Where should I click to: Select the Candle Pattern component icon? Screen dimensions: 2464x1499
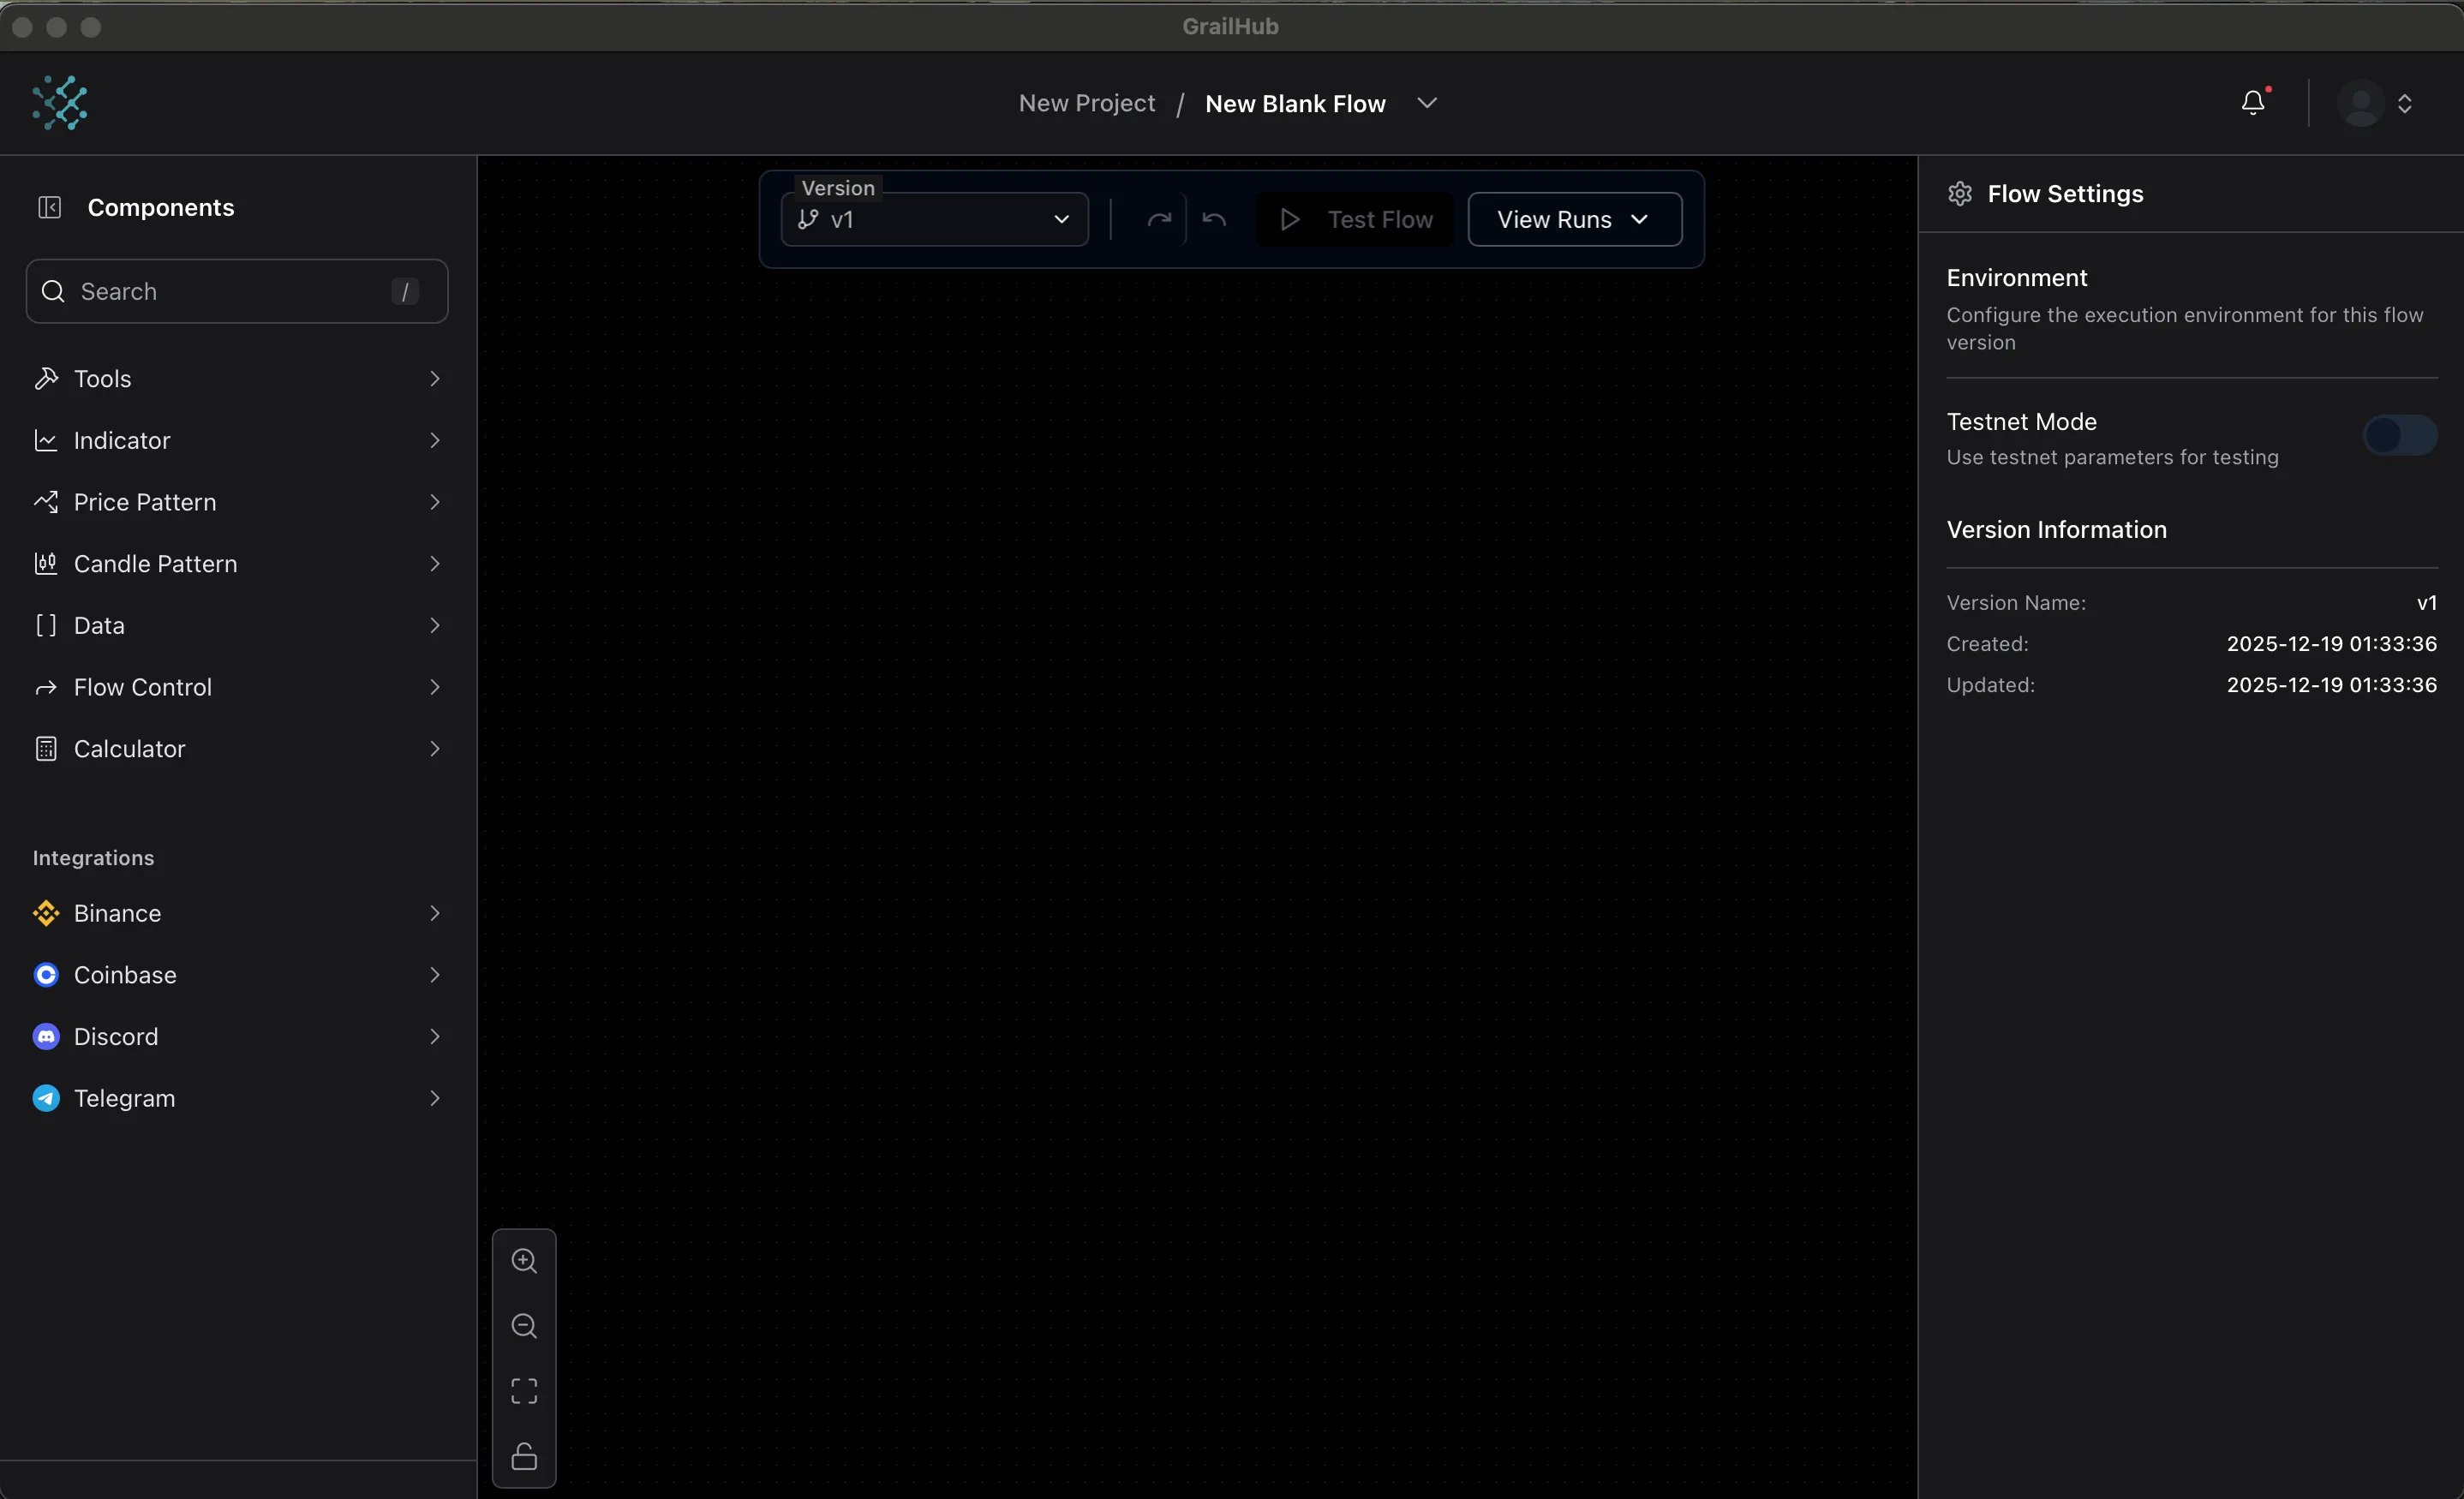click(x=45, y=563)
